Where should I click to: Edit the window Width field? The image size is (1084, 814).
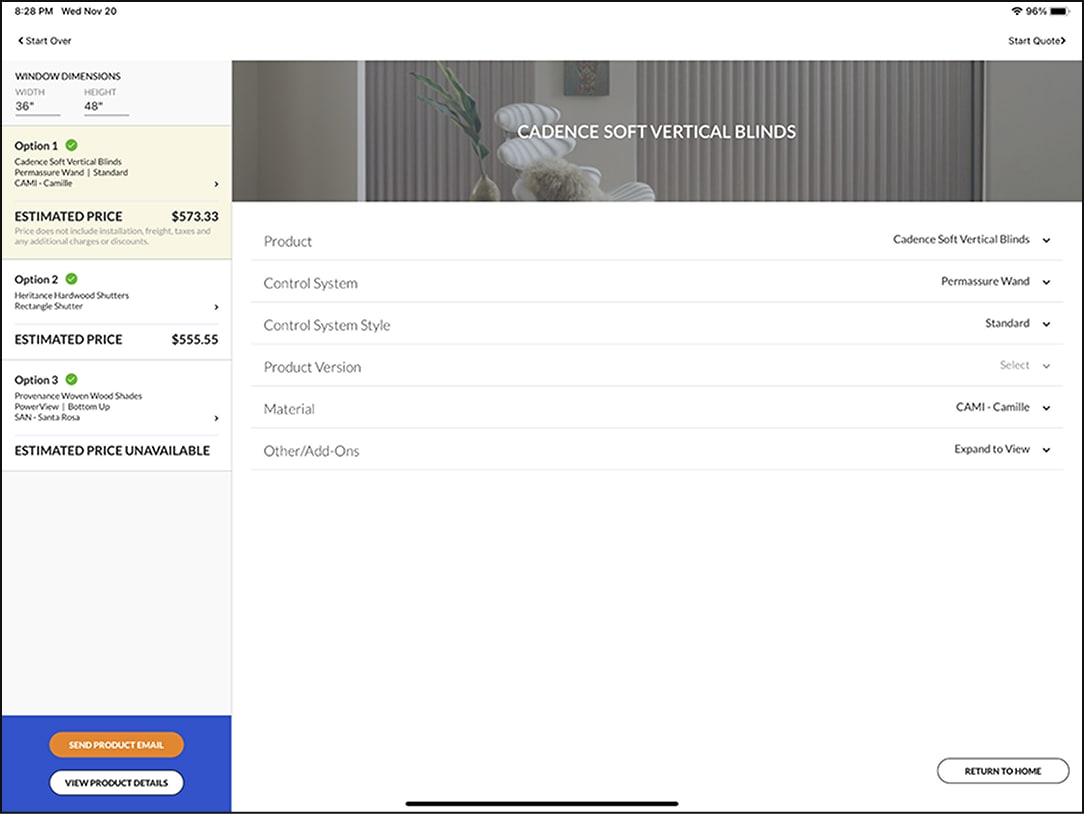[37, 107]
